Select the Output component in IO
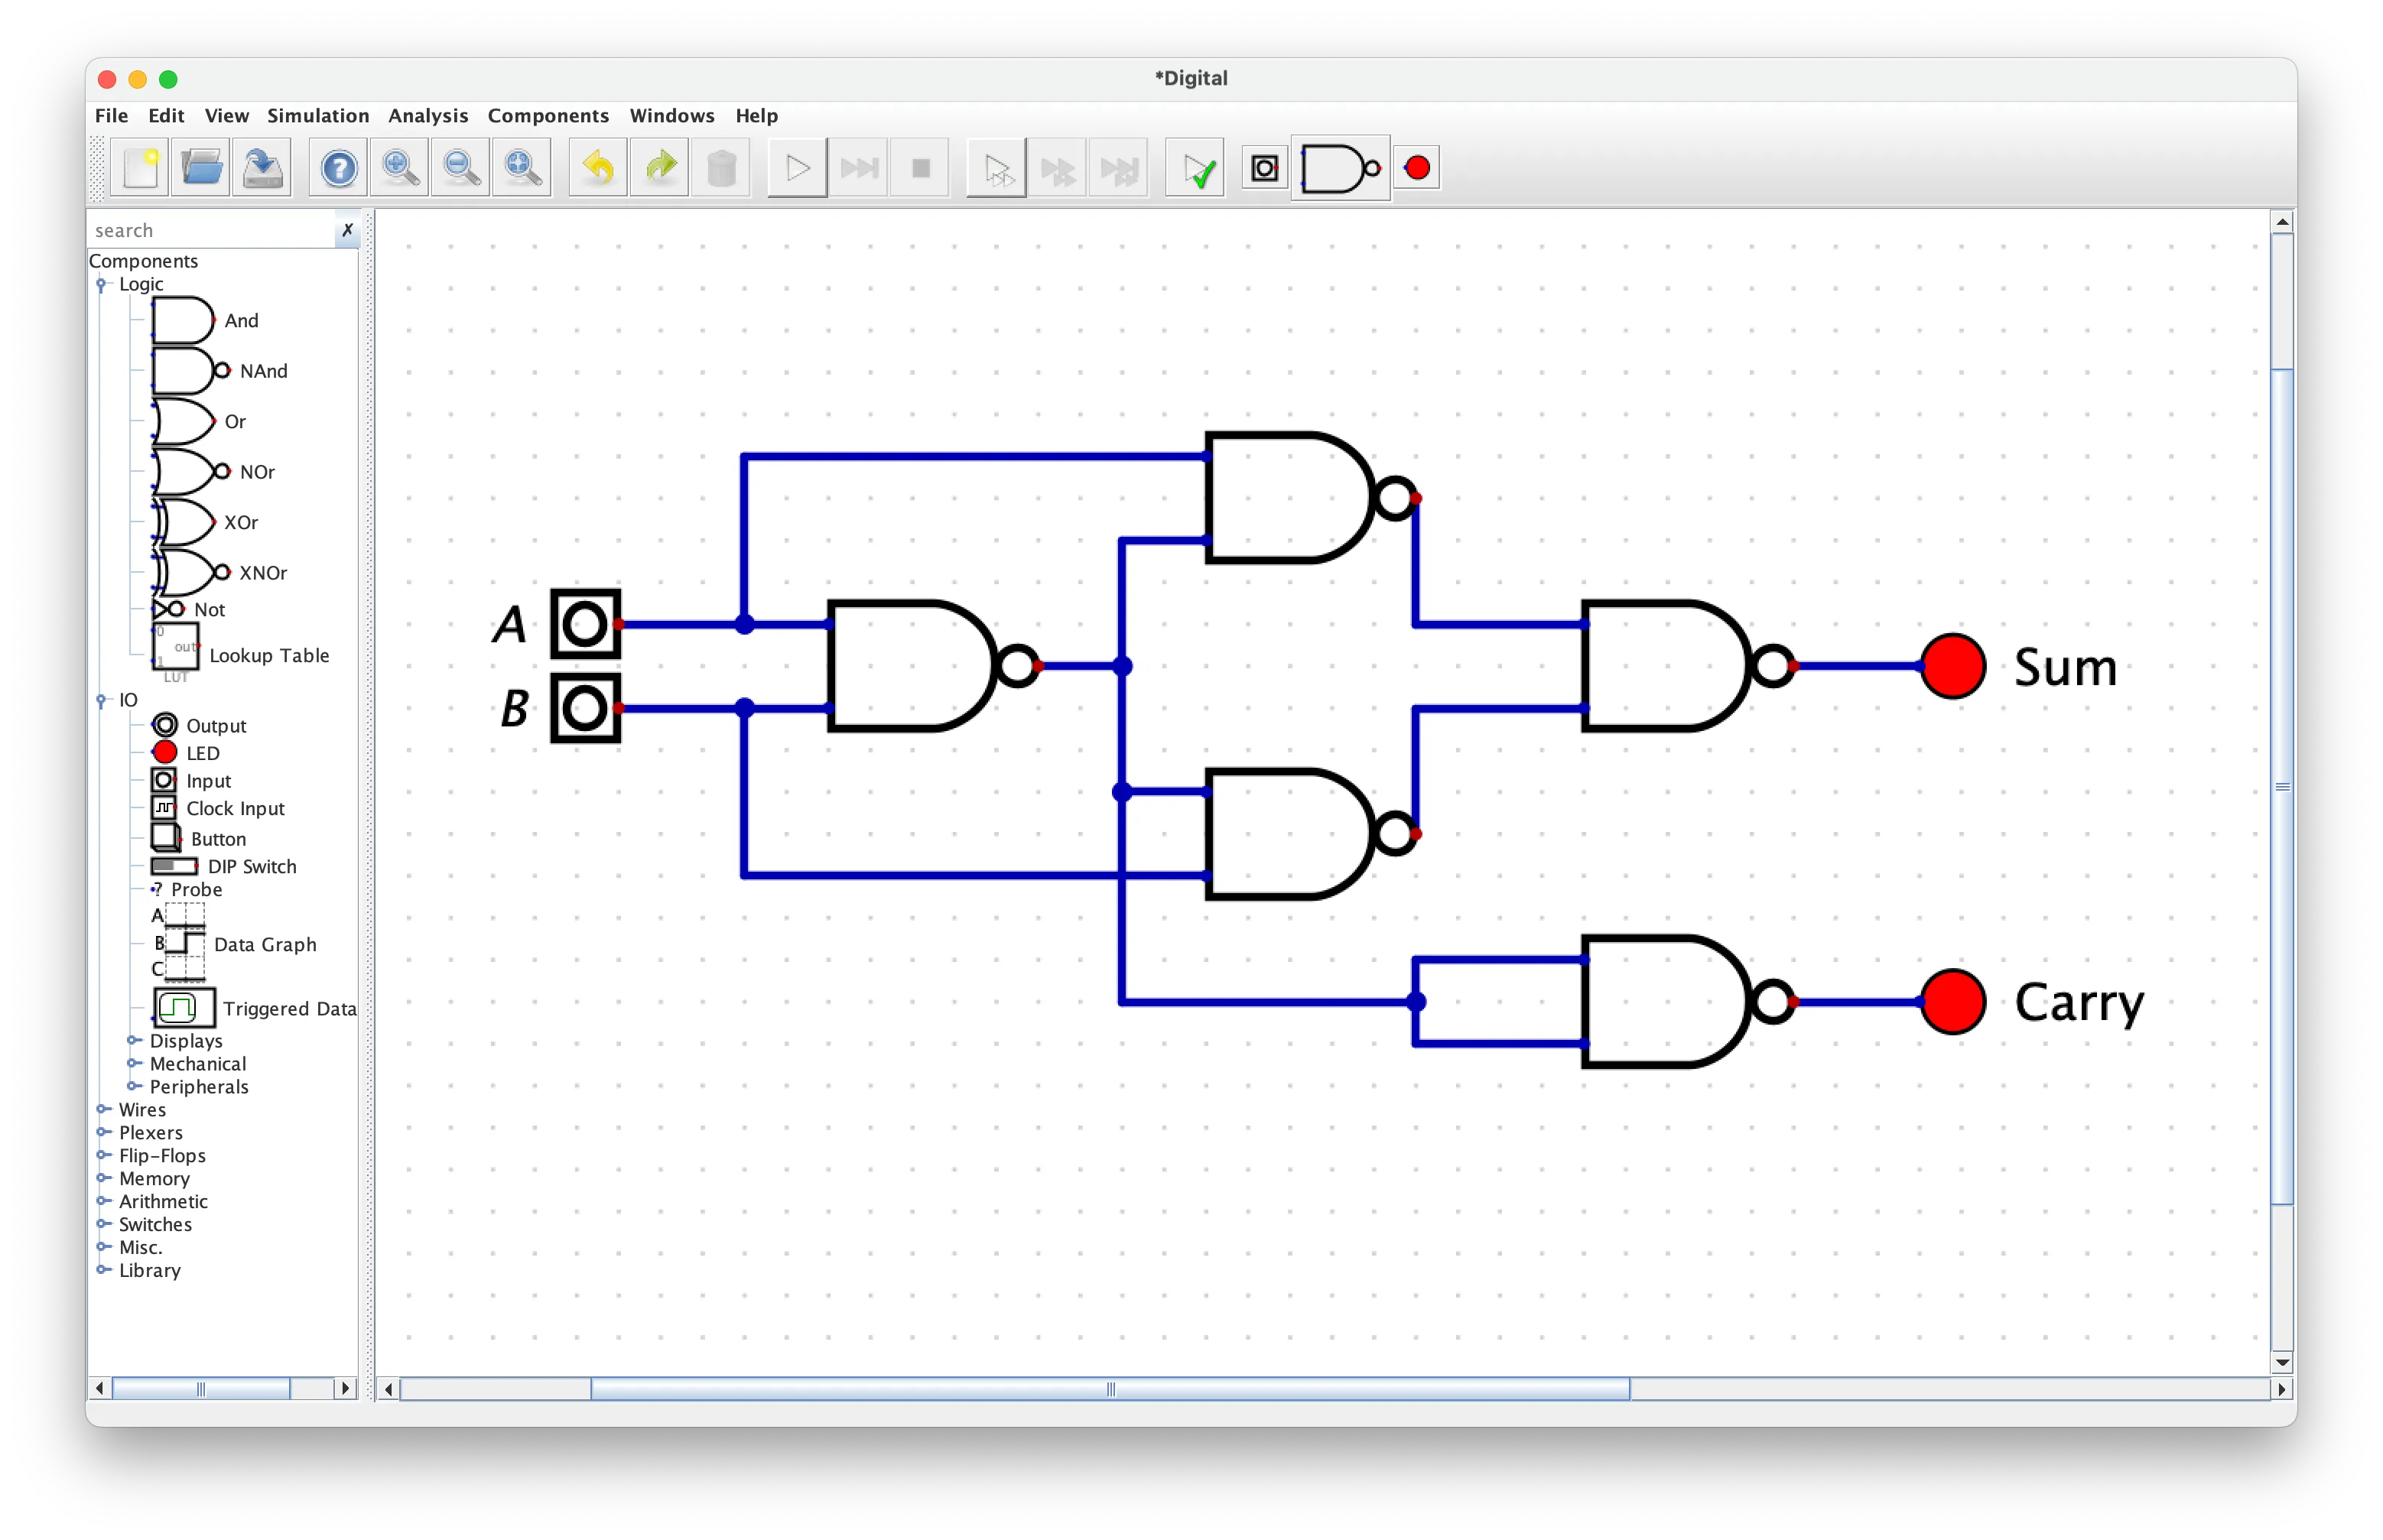This screenshot has height=1540, width=2383. [x=199, y=726]
